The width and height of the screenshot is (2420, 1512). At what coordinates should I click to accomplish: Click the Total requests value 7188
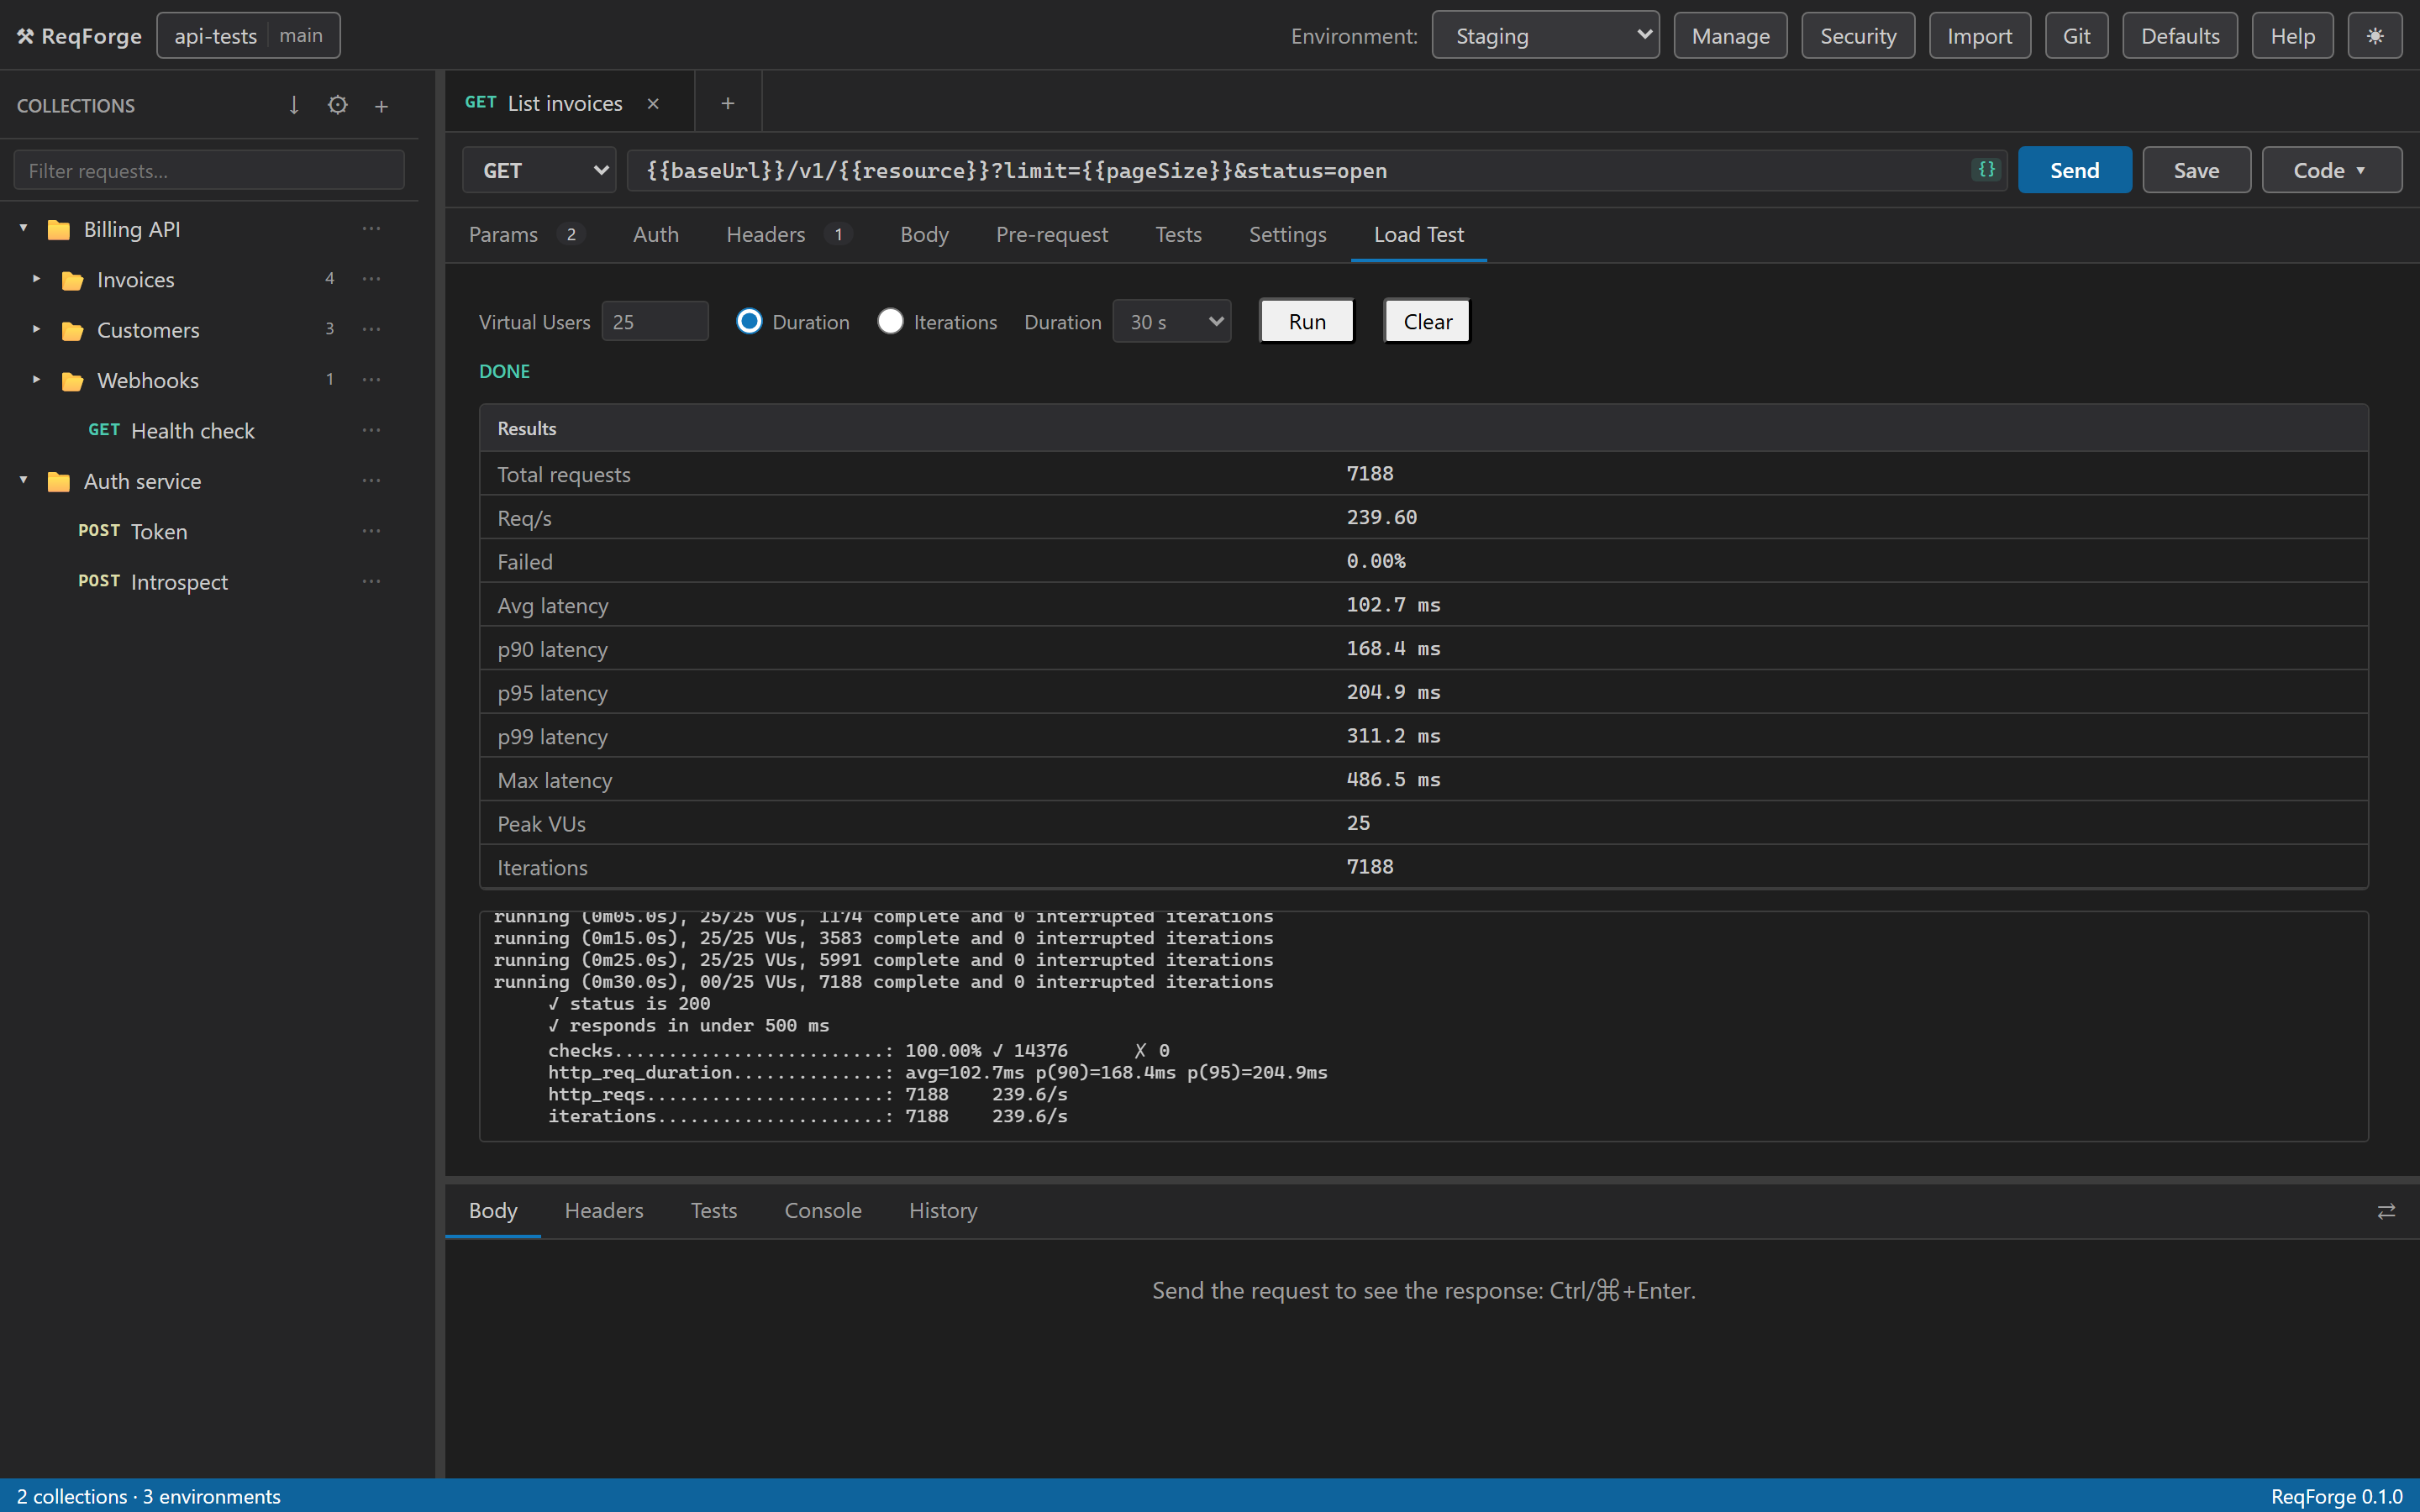tap(1370, 473)
